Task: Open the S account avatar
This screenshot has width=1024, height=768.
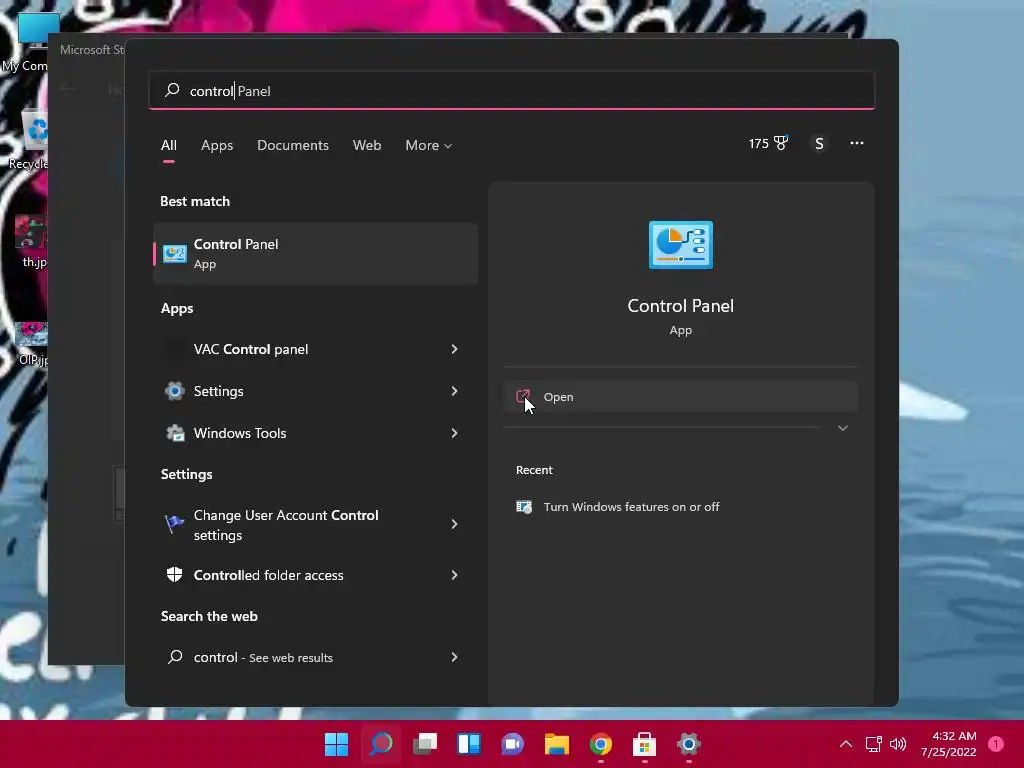Action: tap(819, 144)
